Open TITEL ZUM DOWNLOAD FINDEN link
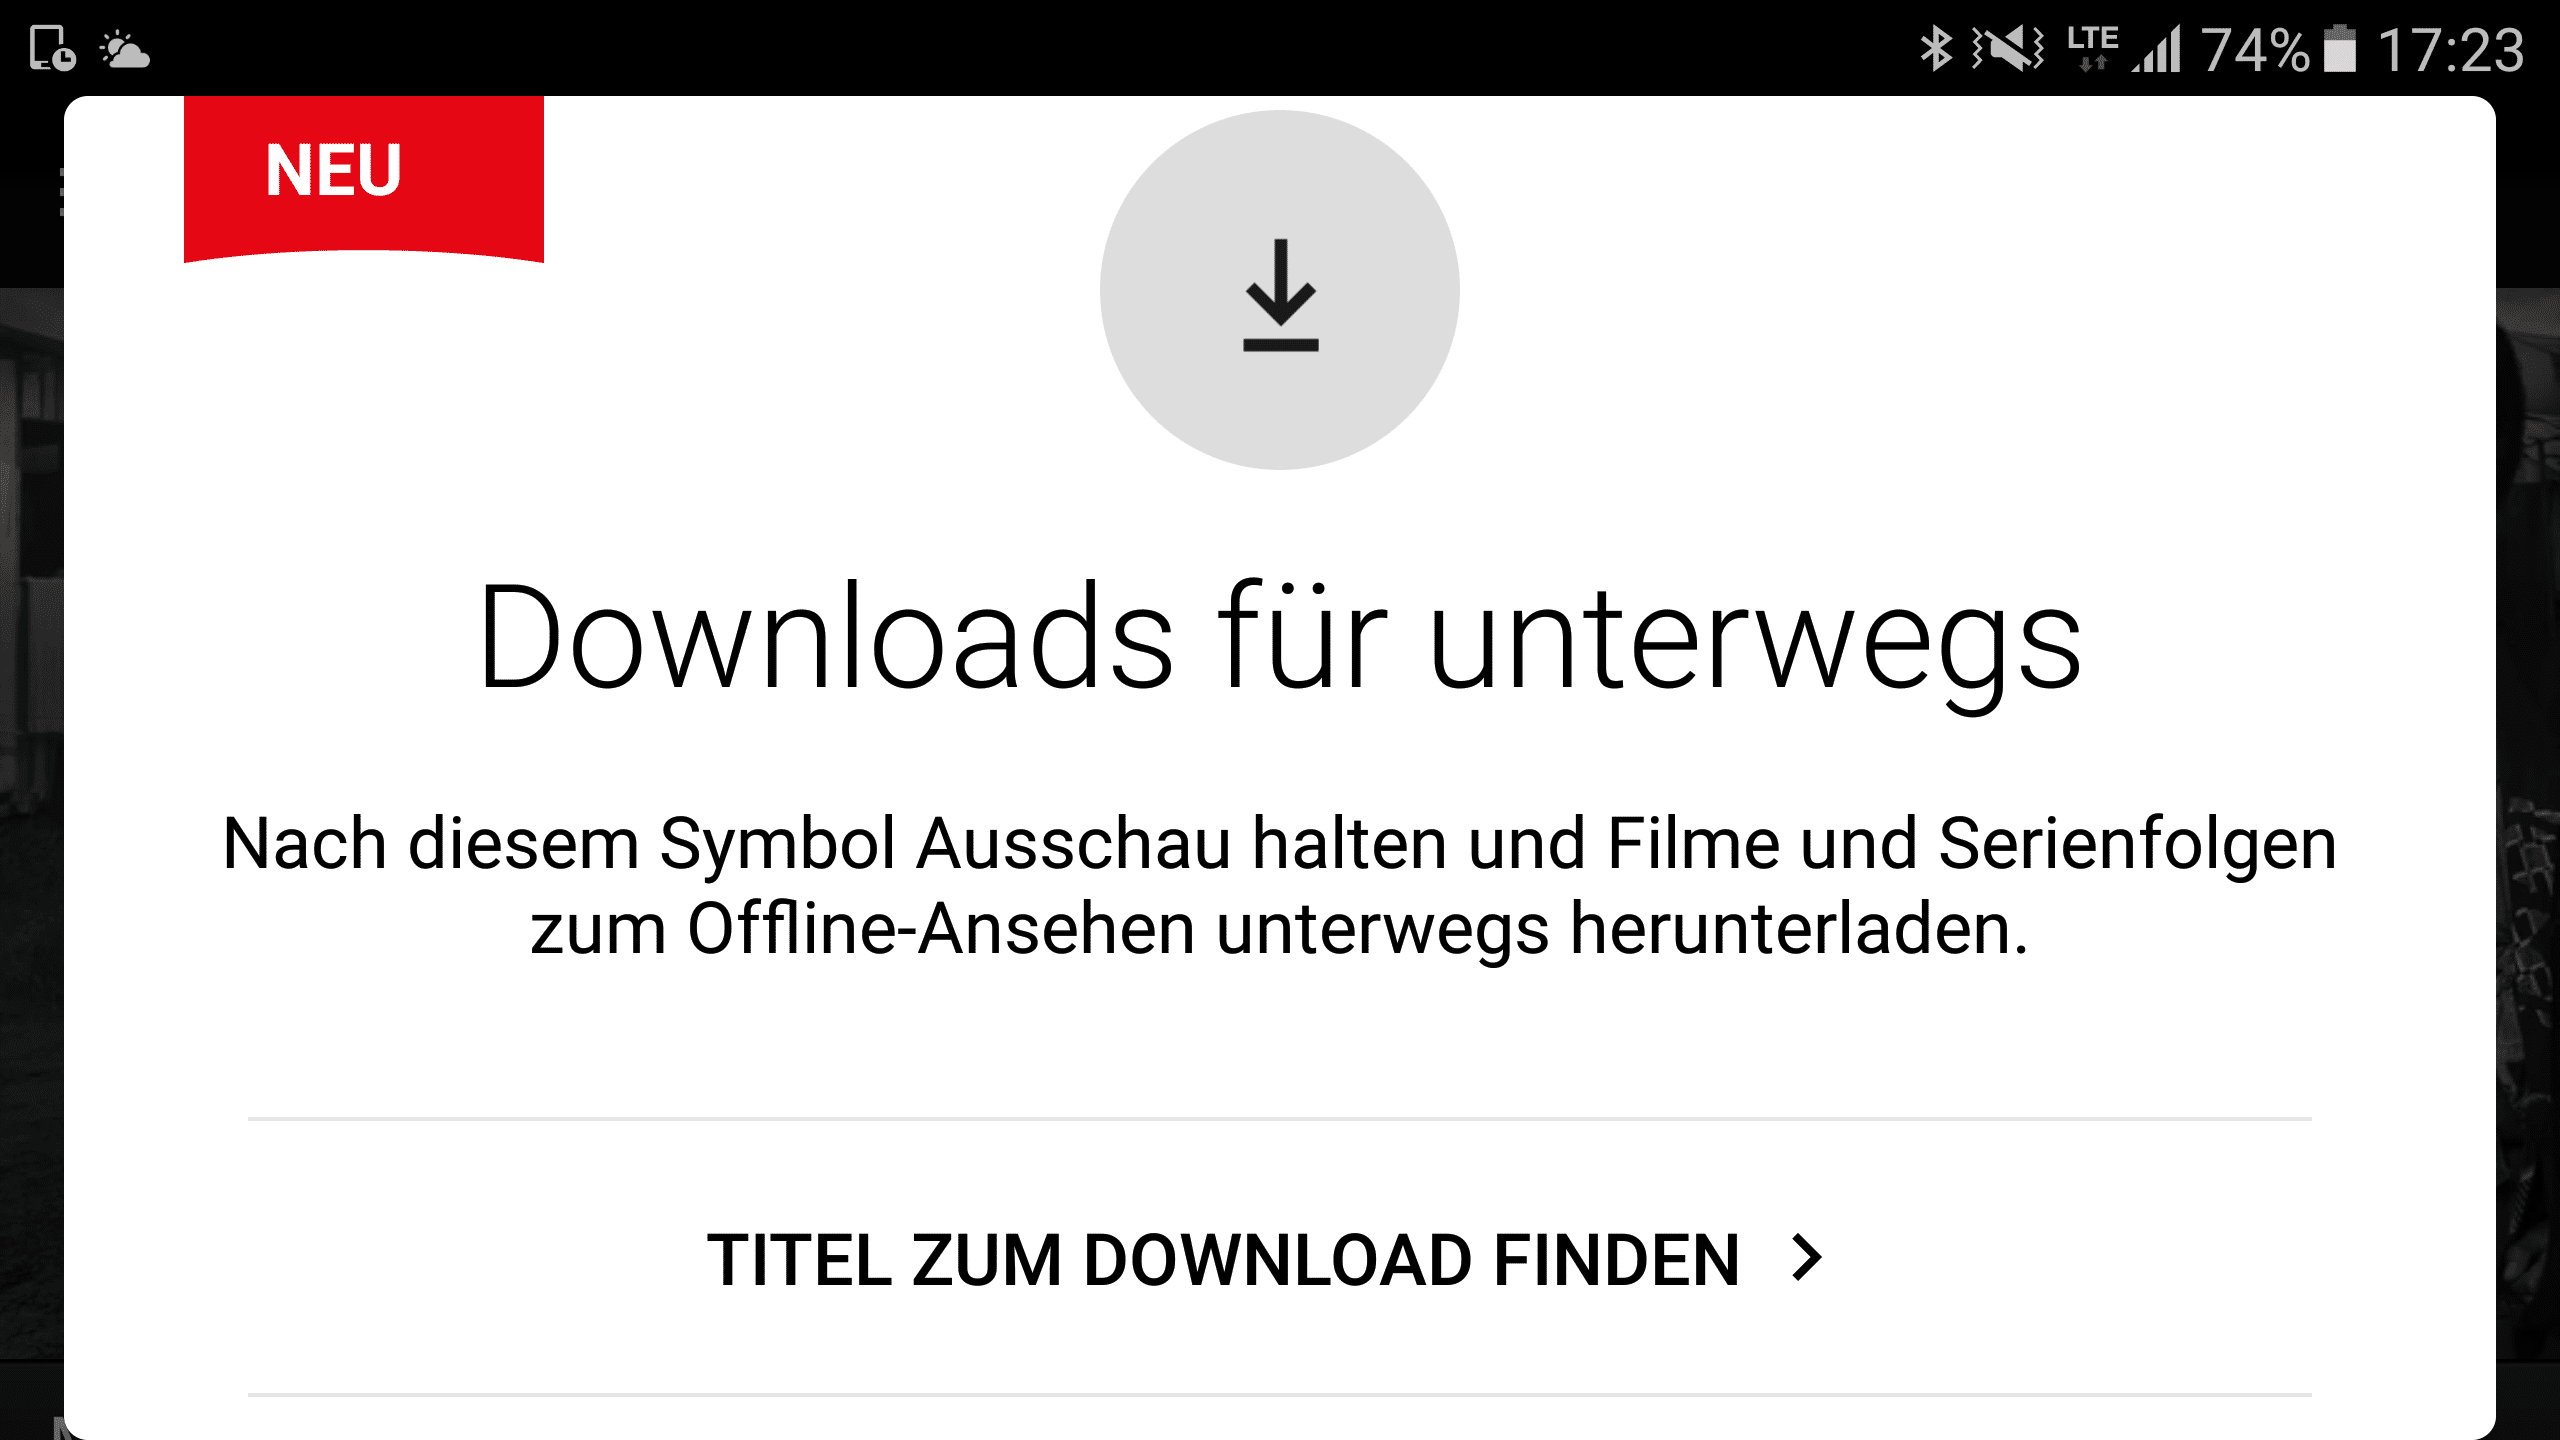 [1266, 1259]
